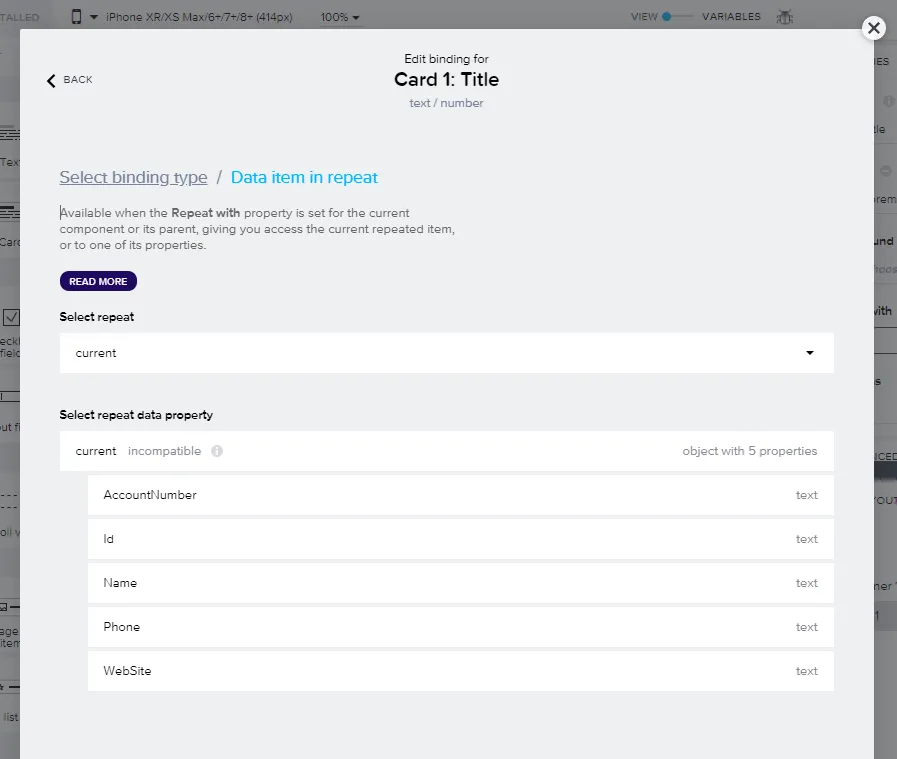Open the 100% zoom level dropdown
This screenshot has width=897, height=759.
point(340,17)
